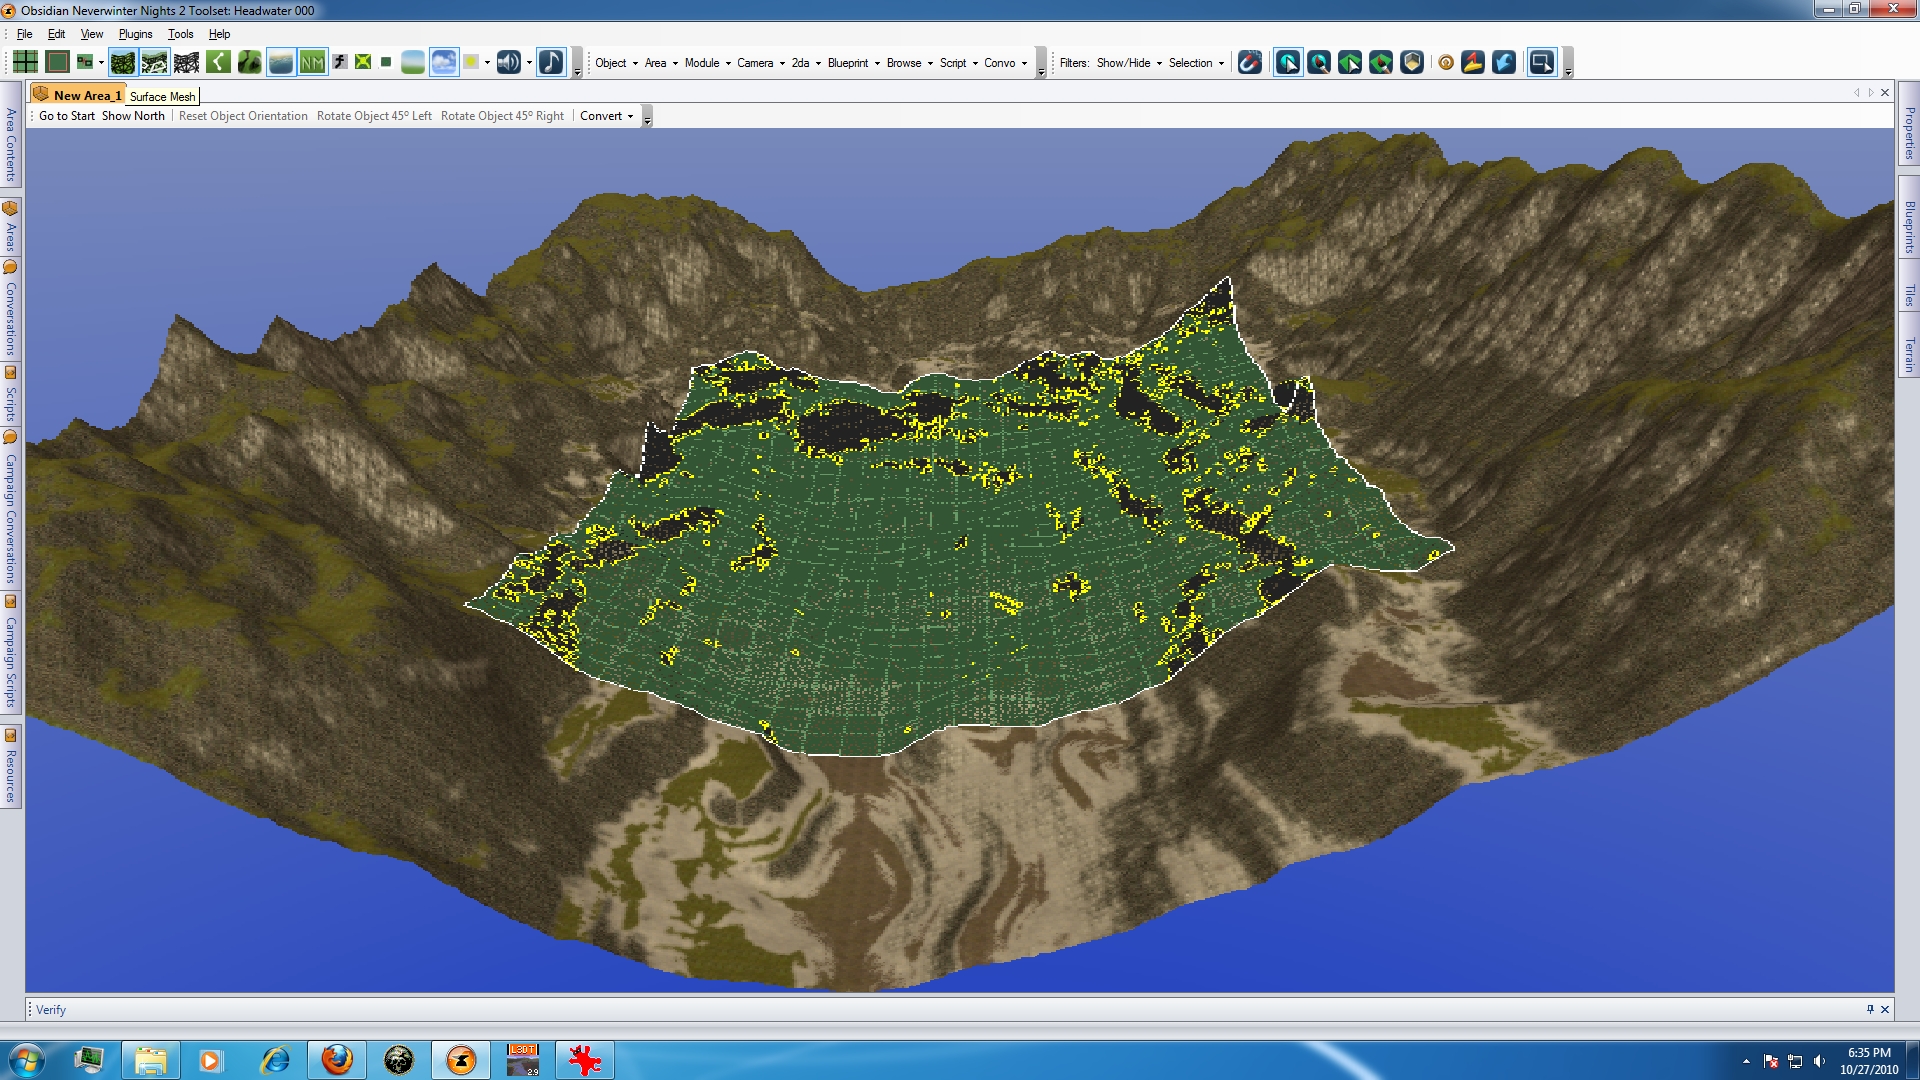Click the blue arrow tool icon

coord(1504,62)
